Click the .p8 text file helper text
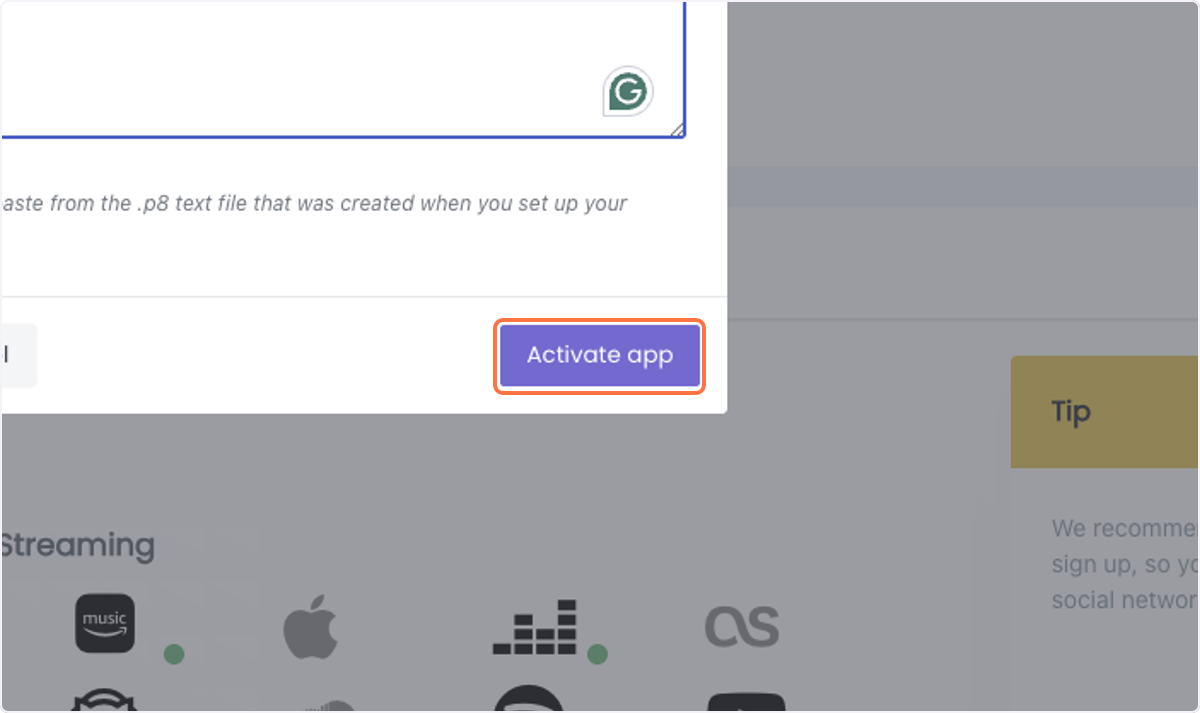The width and height of the screenshot is (1200, 713). coord(314,203)
